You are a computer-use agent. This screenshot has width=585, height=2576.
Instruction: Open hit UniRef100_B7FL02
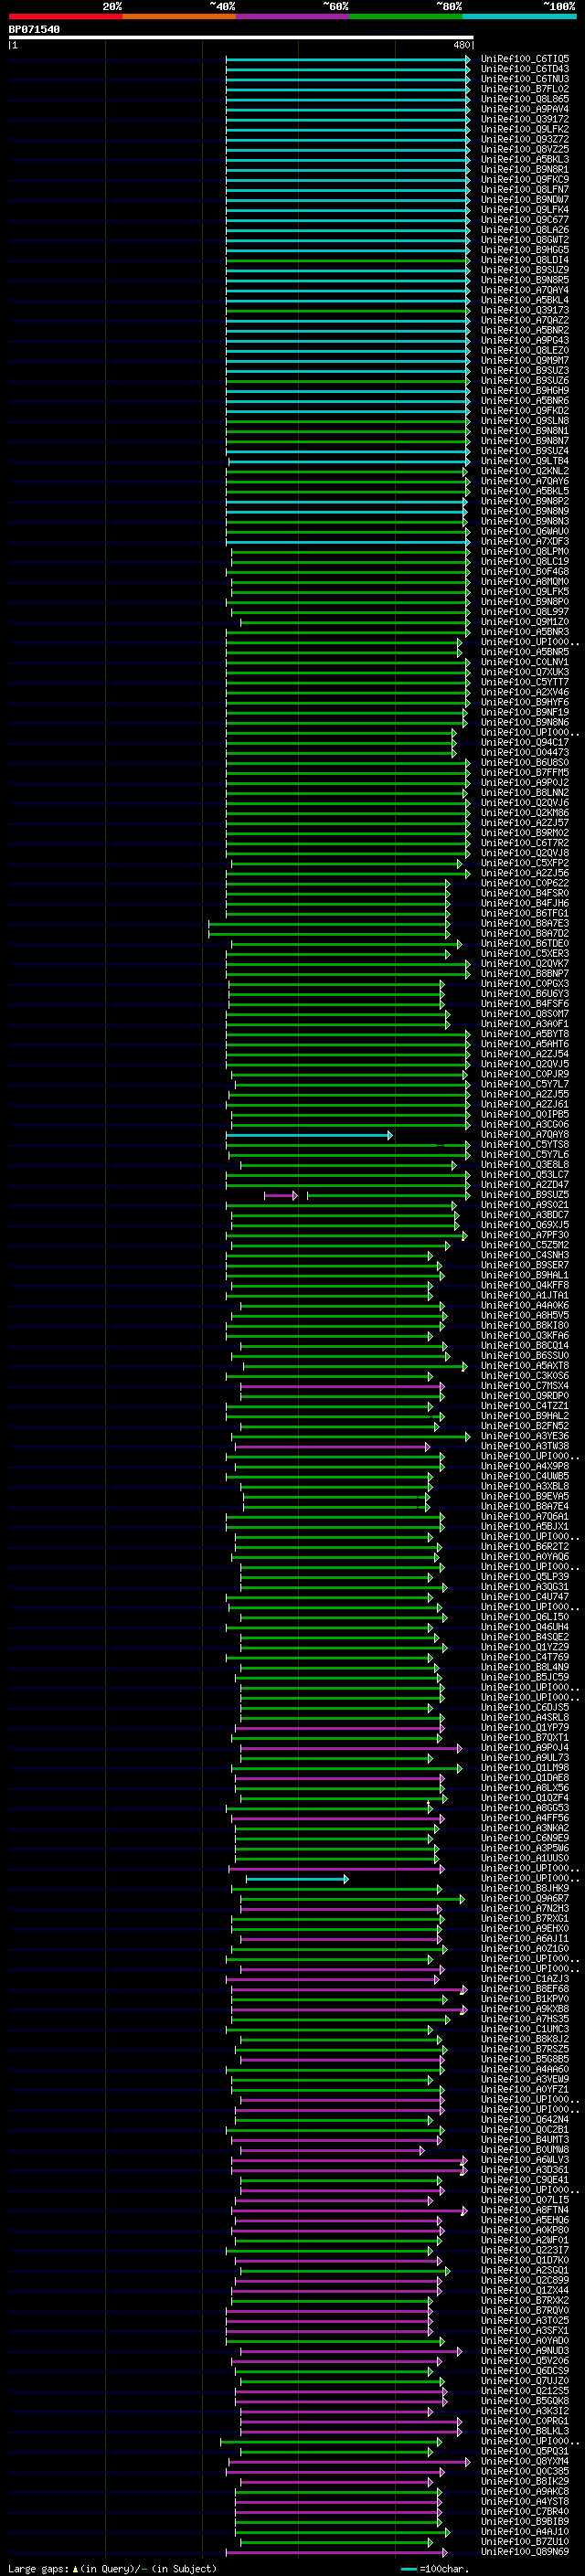pos(525,89)
